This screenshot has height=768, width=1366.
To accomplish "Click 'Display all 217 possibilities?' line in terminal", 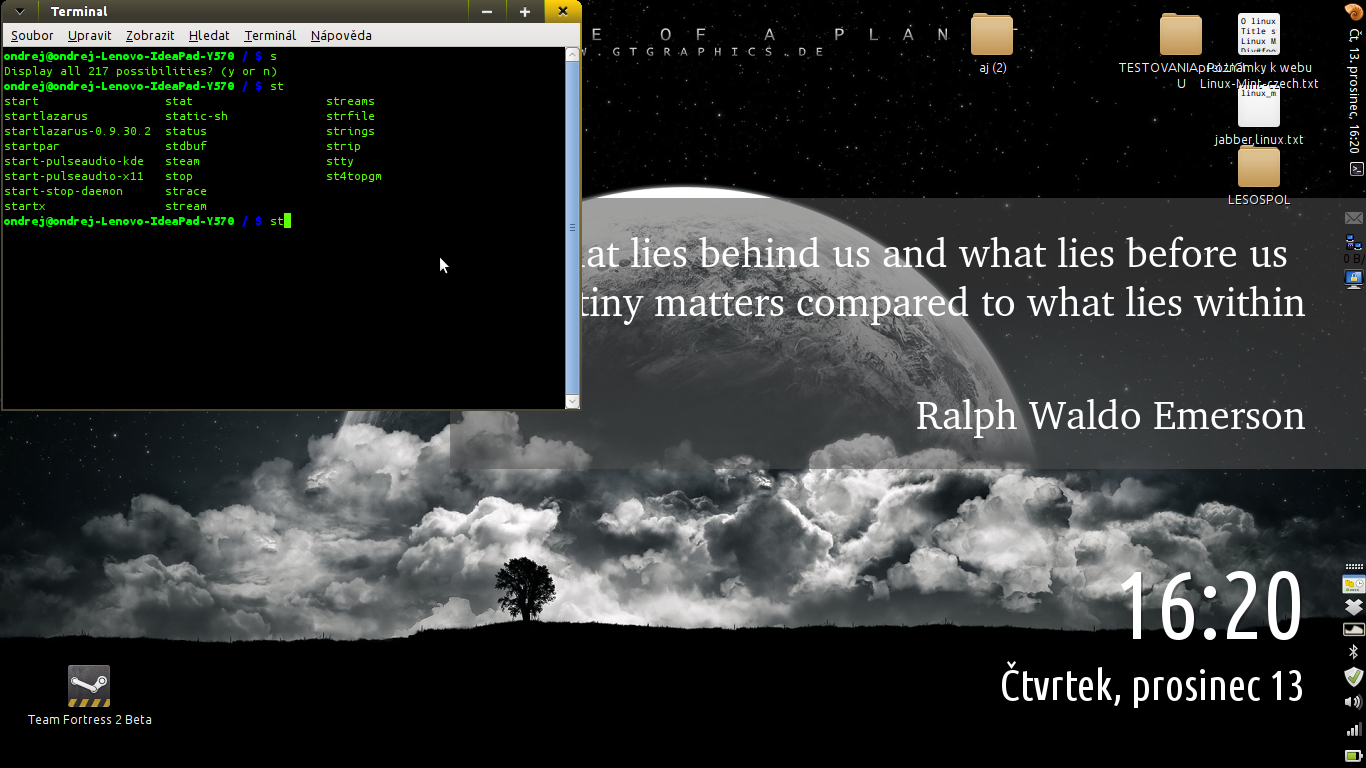I will (x=141, y=71).
